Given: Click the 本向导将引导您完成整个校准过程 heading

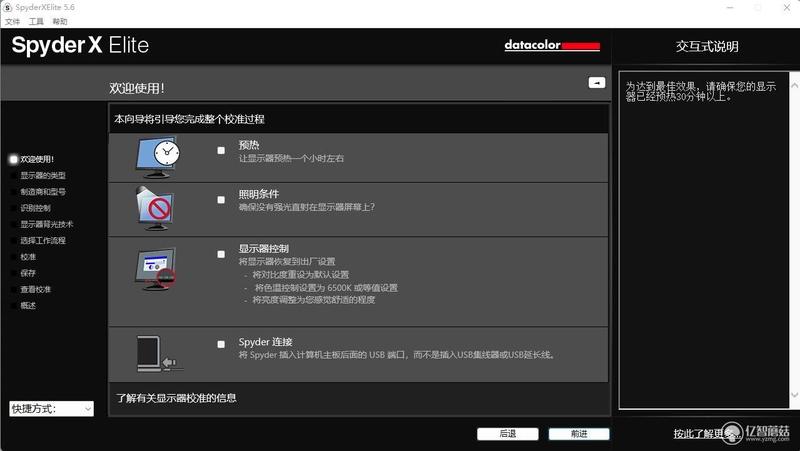Looking at the screenshot, I should point(189,119).
